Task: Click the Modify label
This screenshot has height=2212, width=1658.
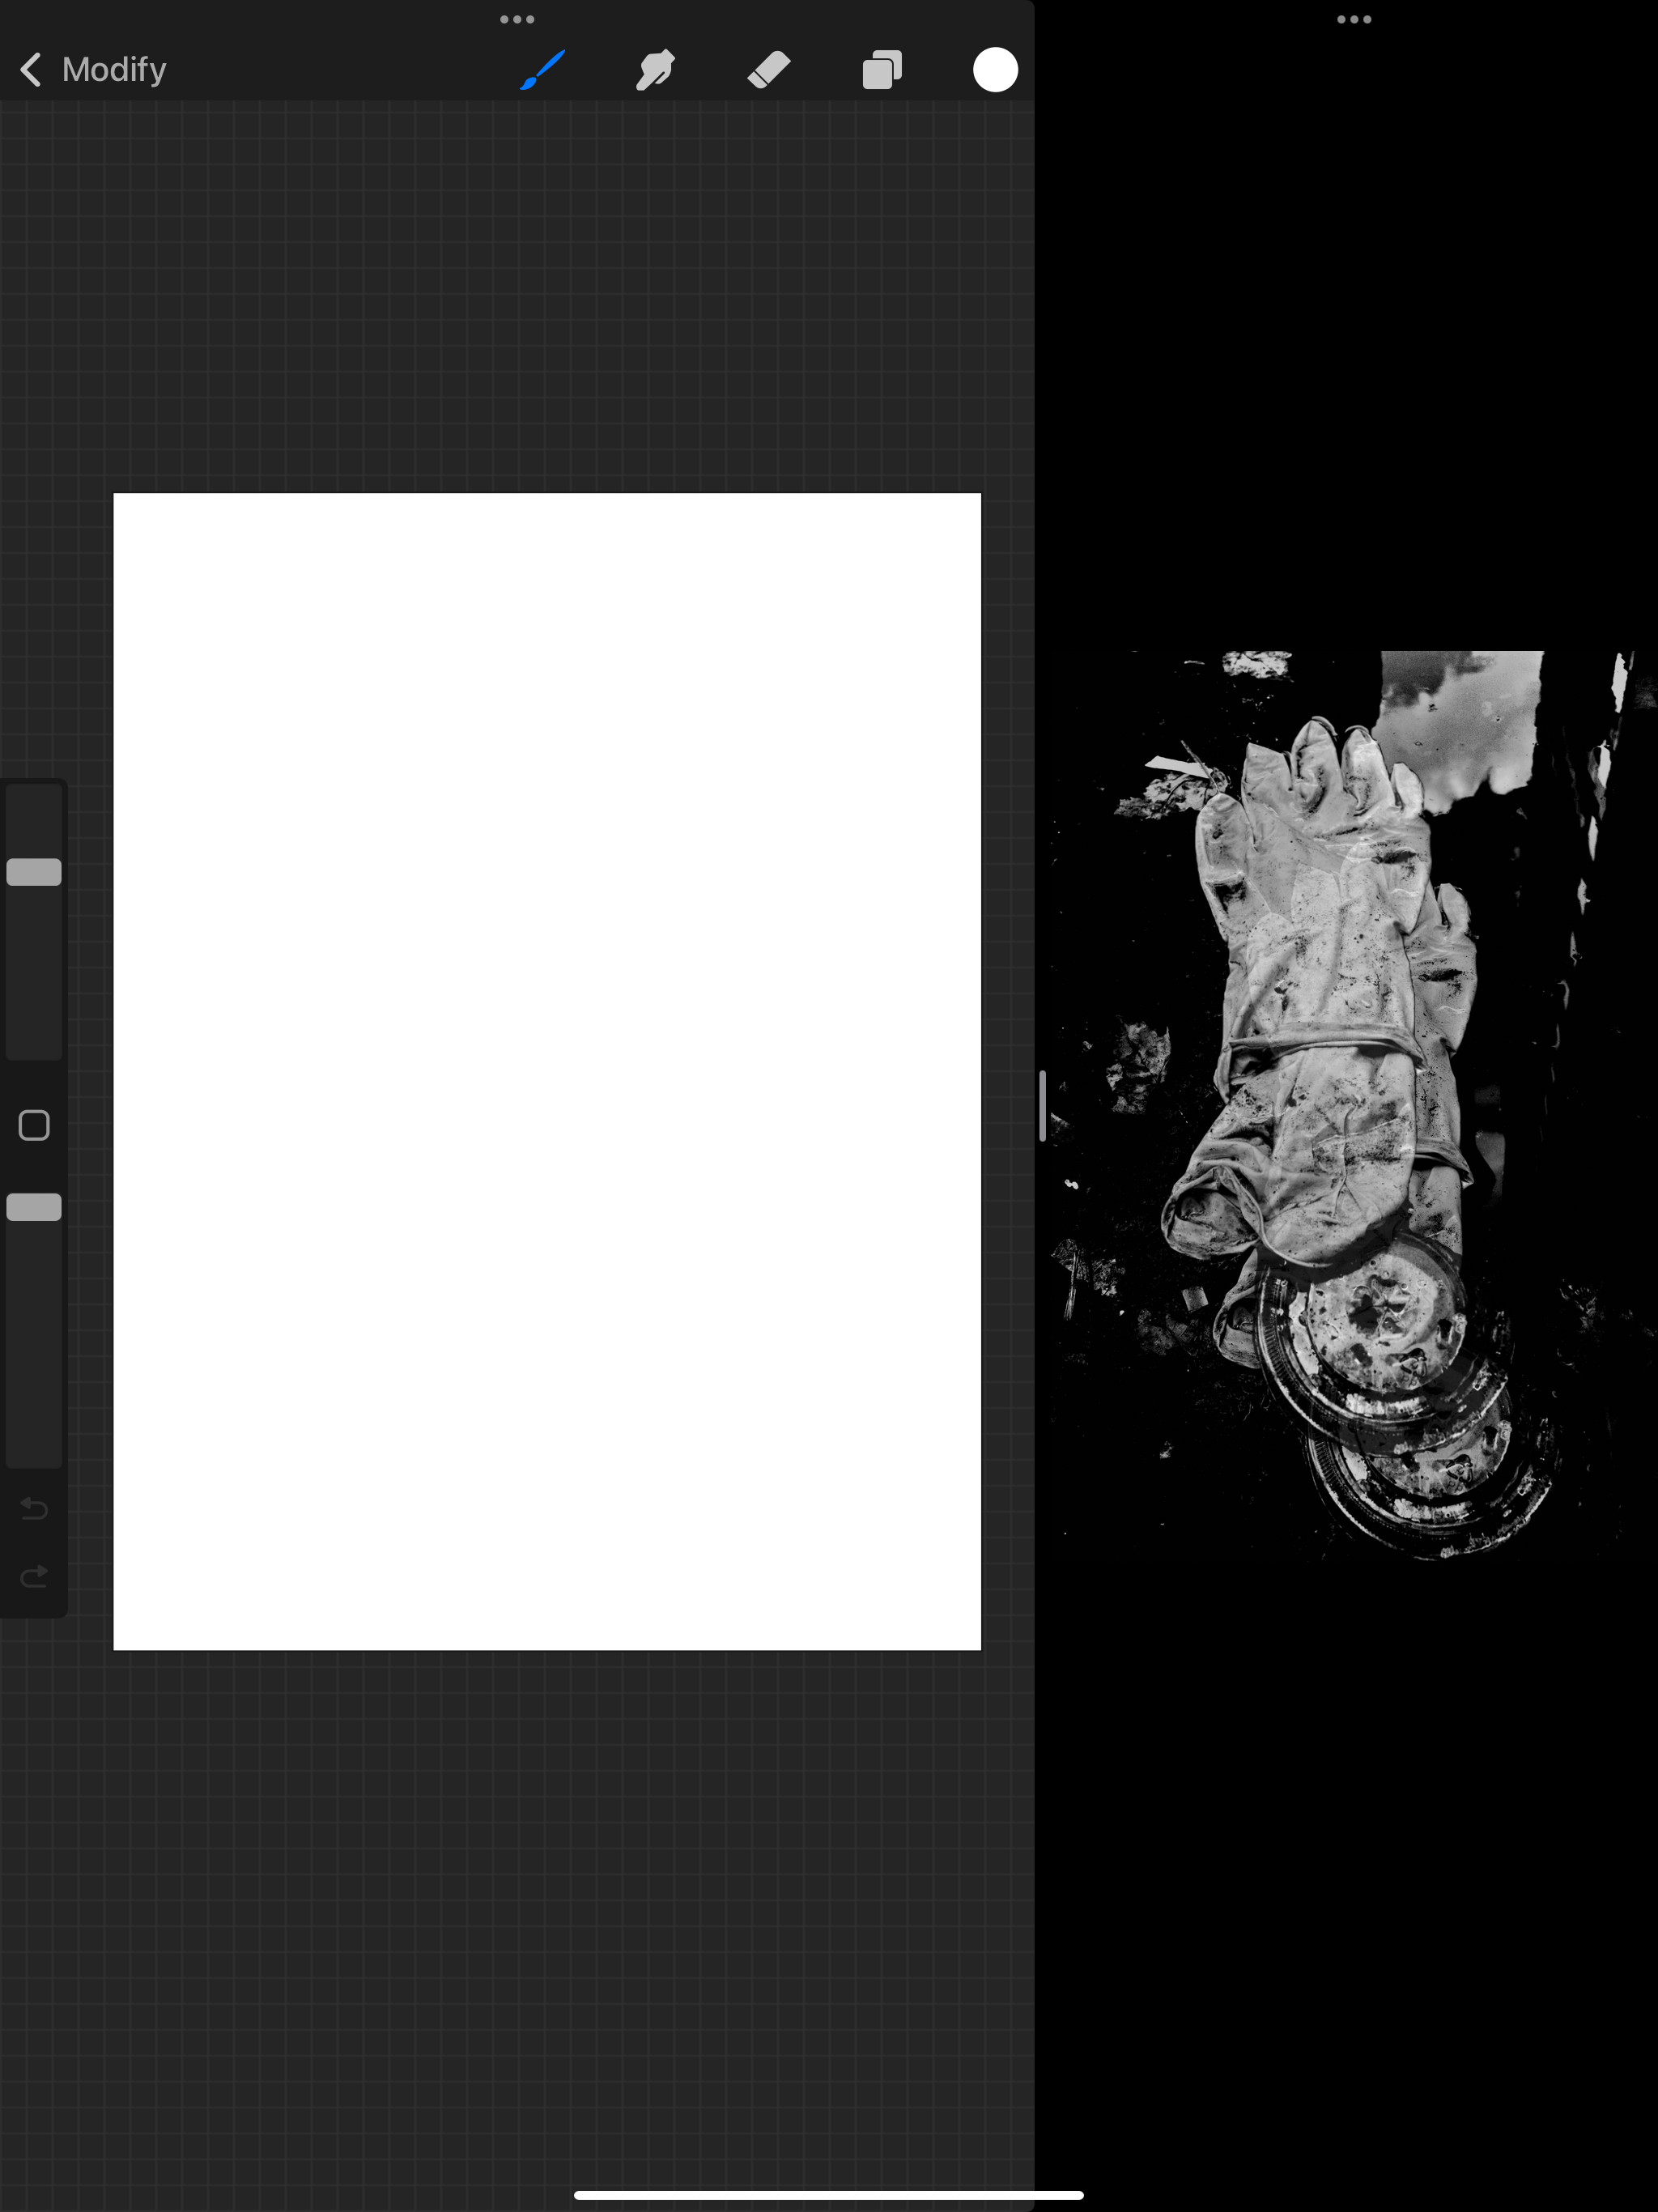Action: click(114, 70)
